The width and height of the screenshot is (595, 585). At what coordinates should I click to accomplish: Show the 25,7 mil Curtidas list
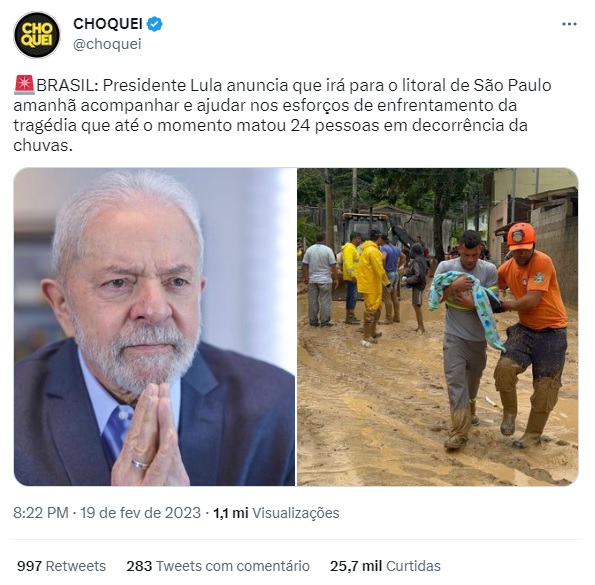pyautogui.click(x=385, y=566)
